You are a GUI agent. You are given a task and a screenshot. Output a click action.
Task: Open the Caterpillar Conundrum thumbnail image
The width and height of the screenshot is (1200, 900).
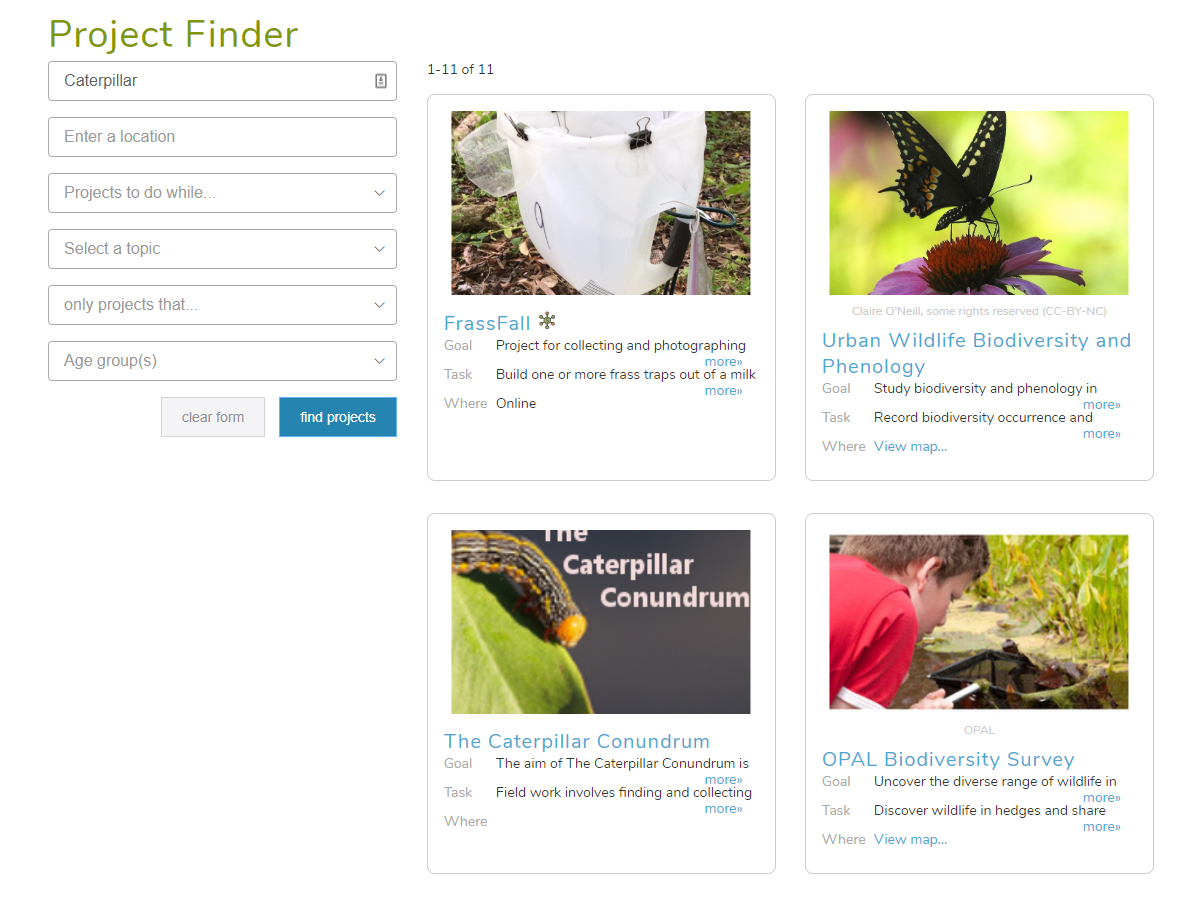(601, 622)
